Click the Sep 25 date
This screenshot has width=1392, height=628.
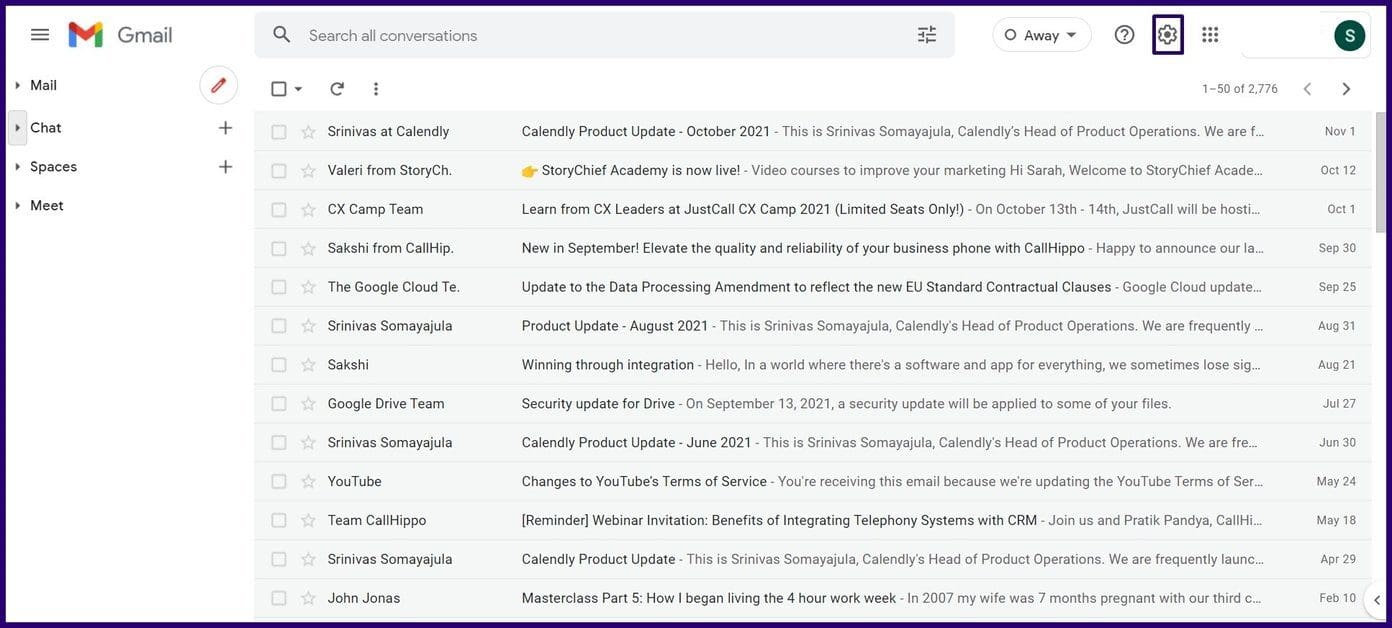(x=1337, y=287)
